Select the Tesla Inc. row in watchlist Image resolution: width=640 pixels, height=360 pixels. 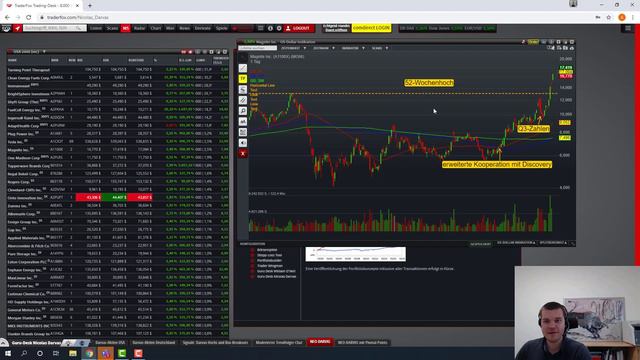click(x=118, y=142)
